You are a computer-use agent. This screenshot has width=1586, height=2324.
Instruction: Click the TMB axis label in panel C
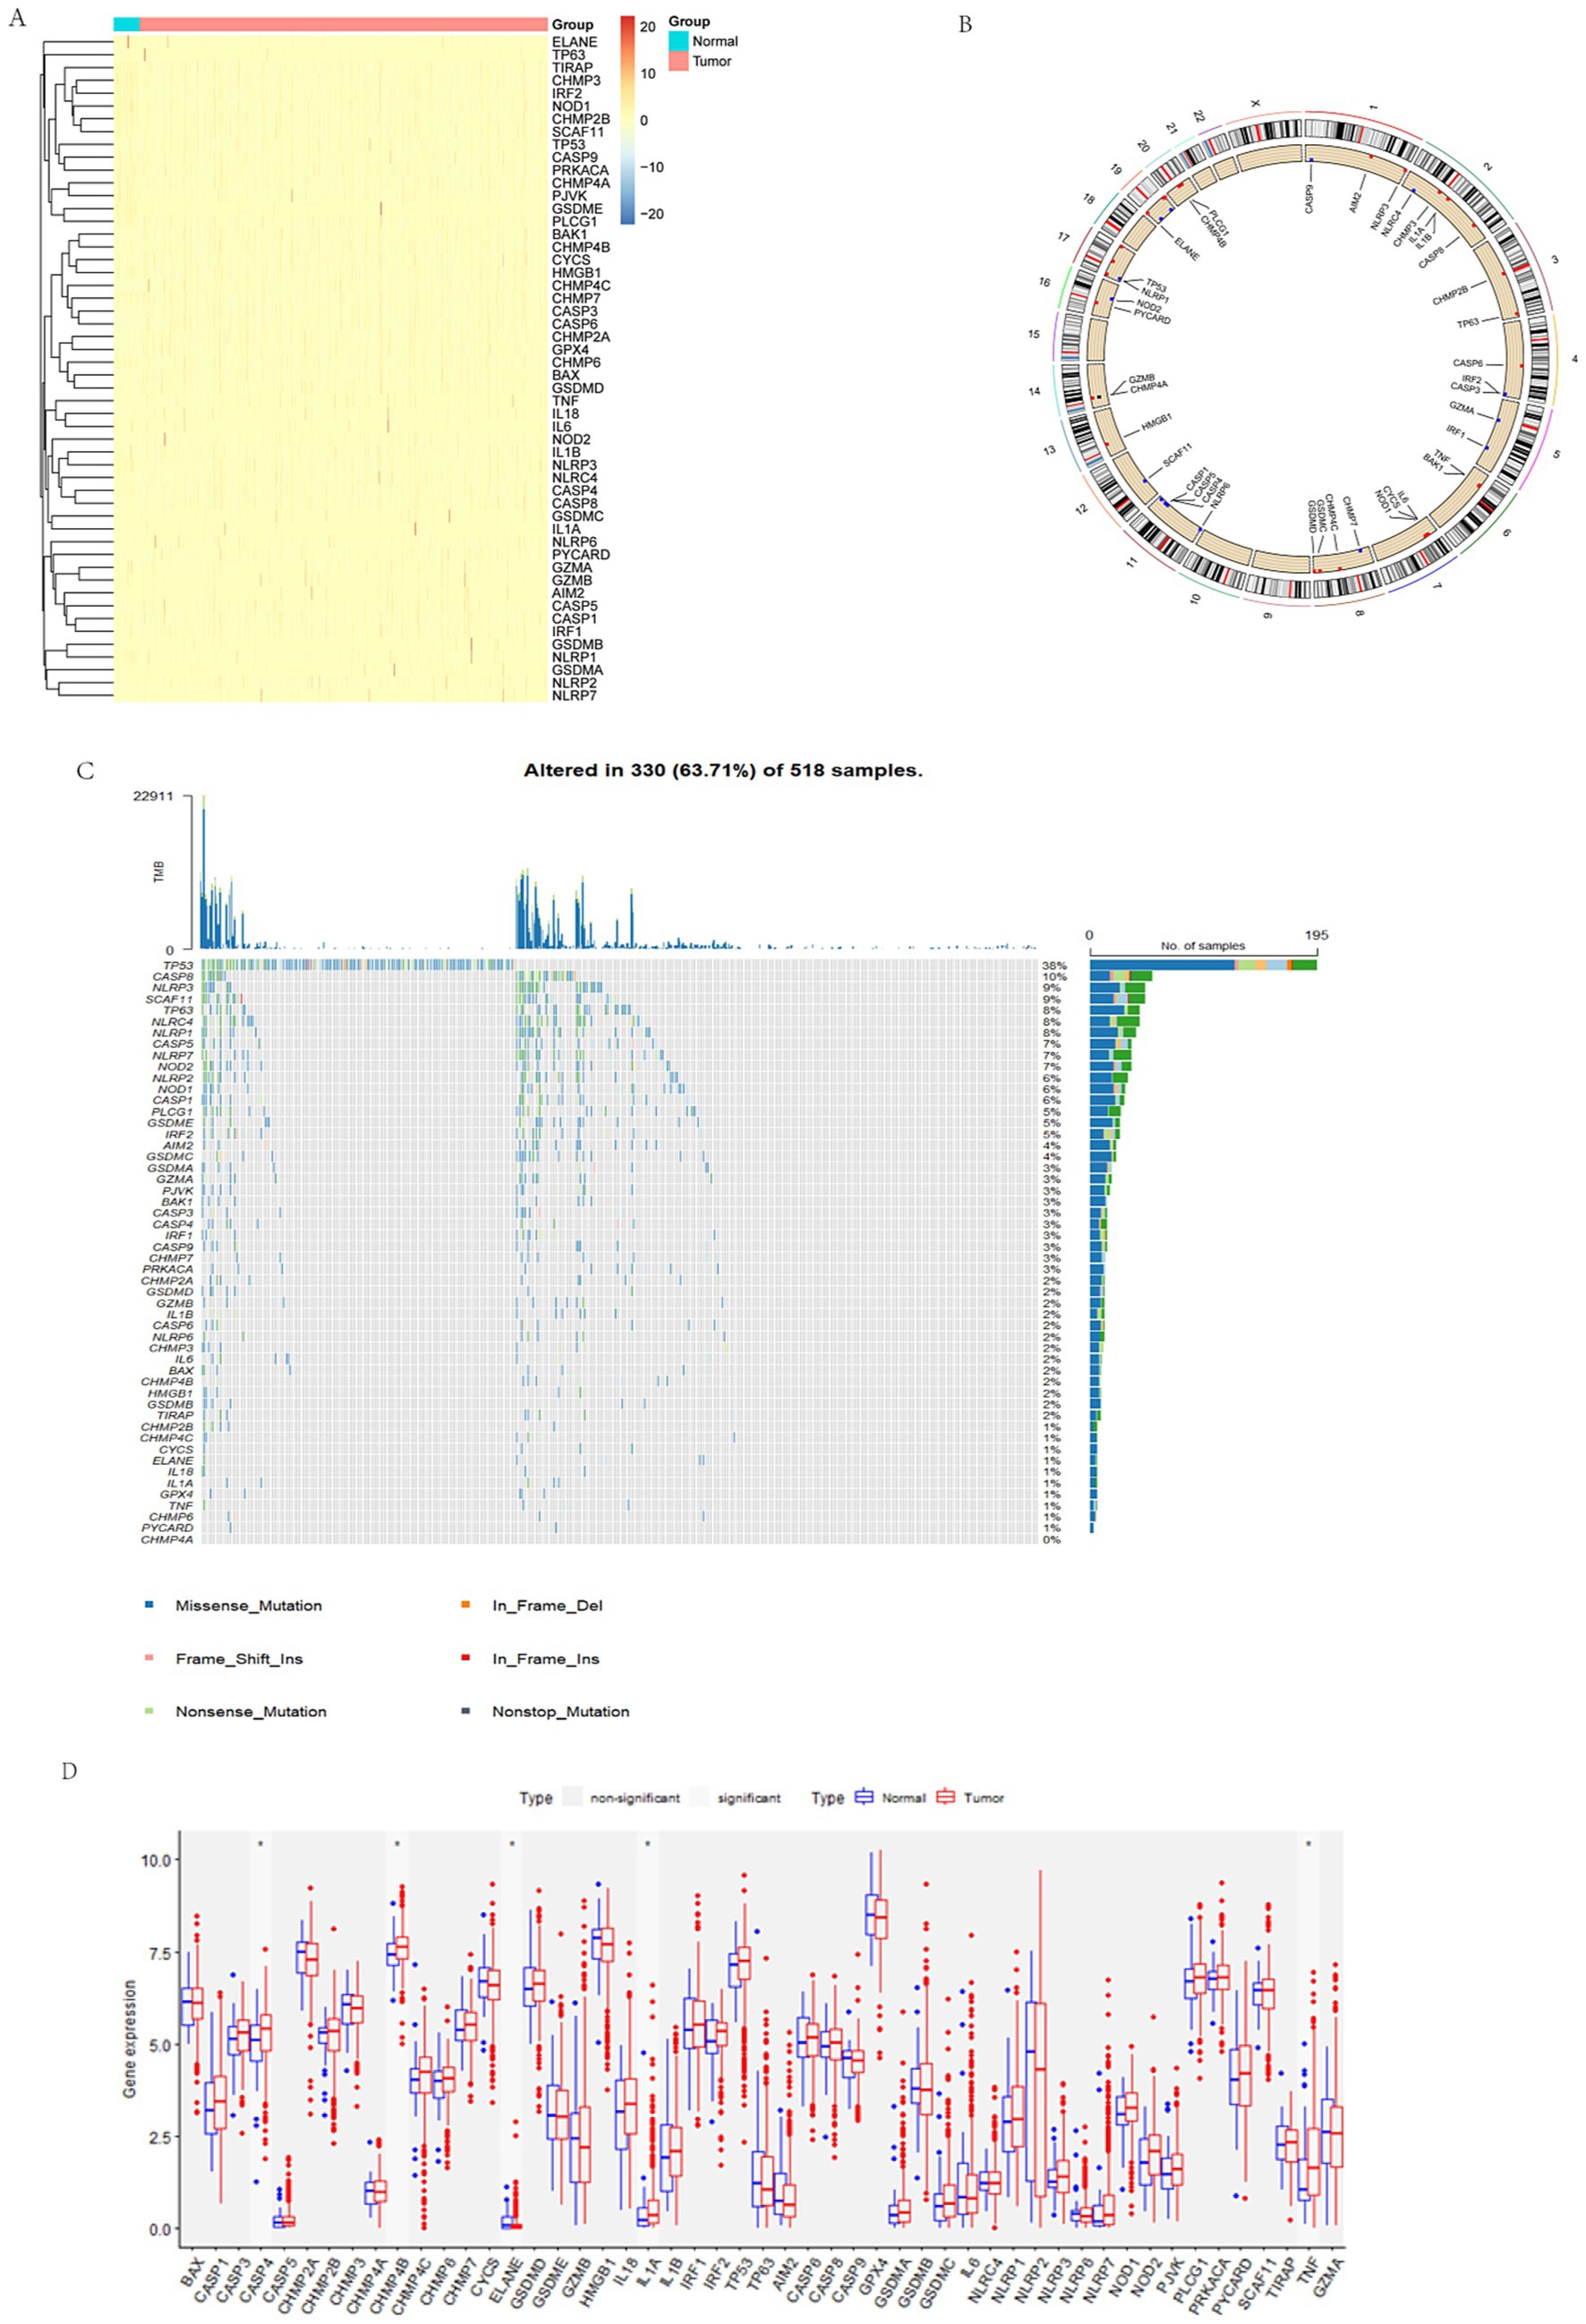(159, 871)
